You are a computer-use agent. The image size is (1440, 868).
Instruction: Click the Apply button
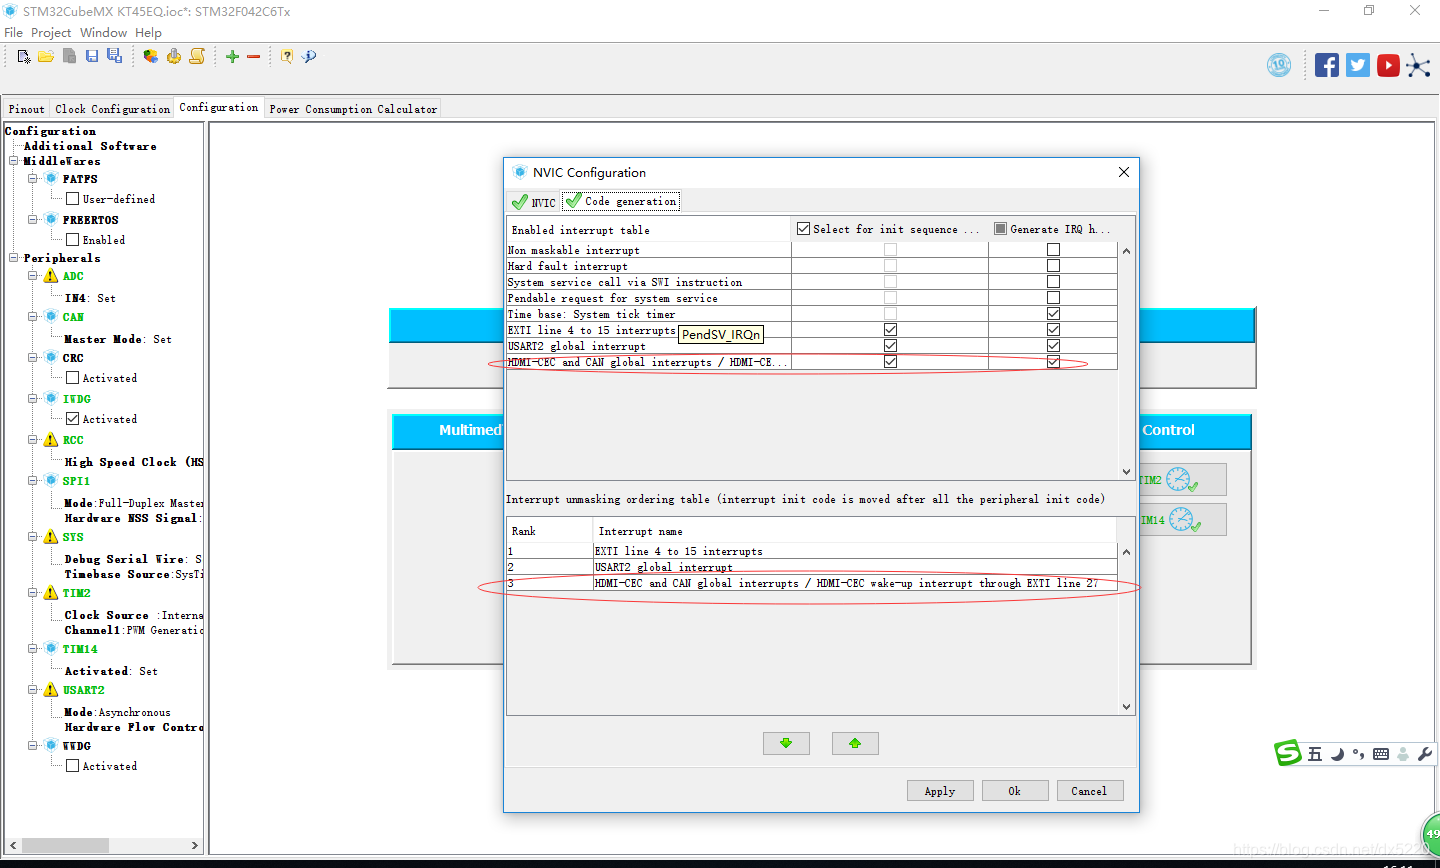tap(940, 791)
